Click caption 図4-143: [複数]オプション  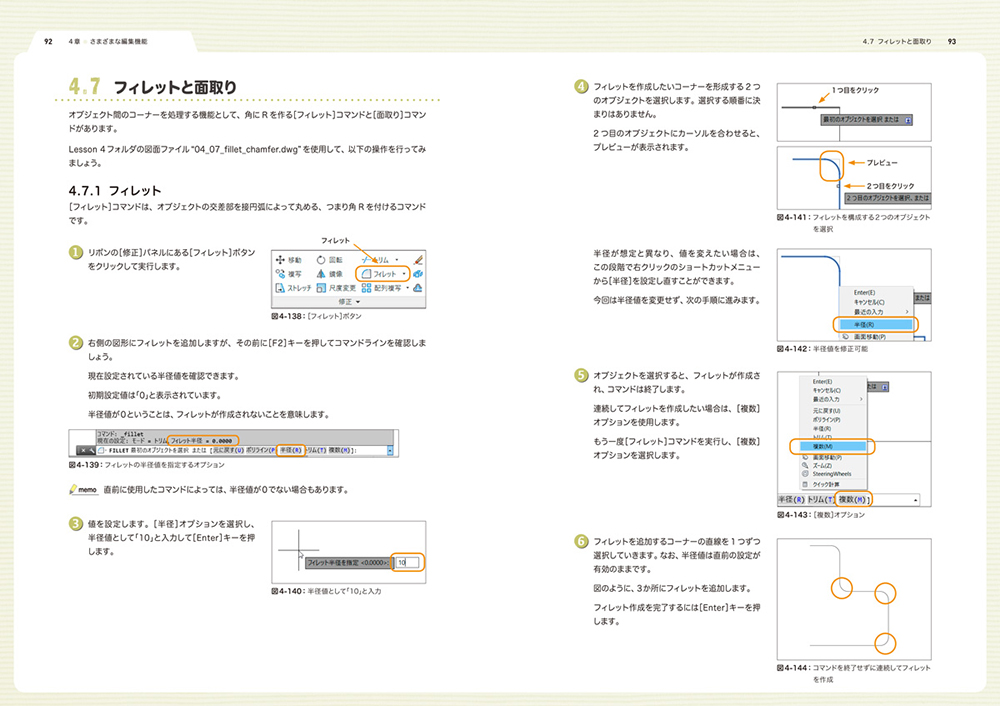click(821, 515)
